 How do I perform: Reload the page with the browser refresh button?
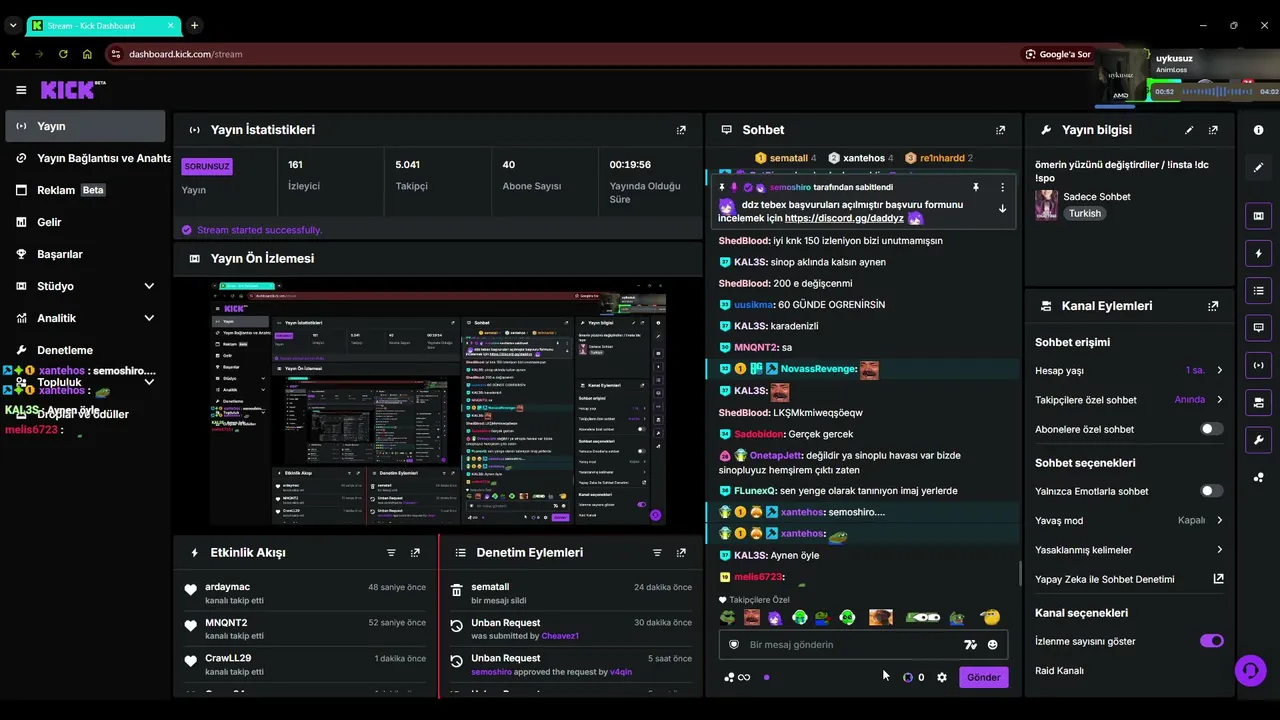(63, 54)
